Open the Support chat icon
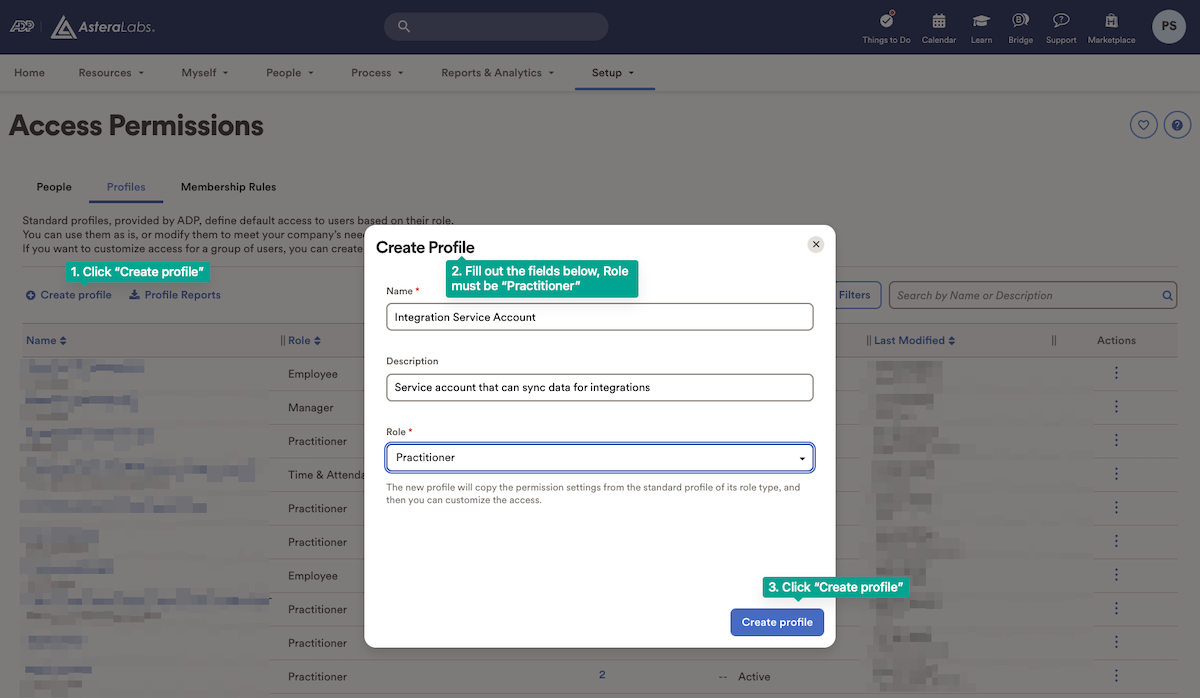Image resolution: width=1200 pixels, height=698 pixels. tap(1061, 22)
